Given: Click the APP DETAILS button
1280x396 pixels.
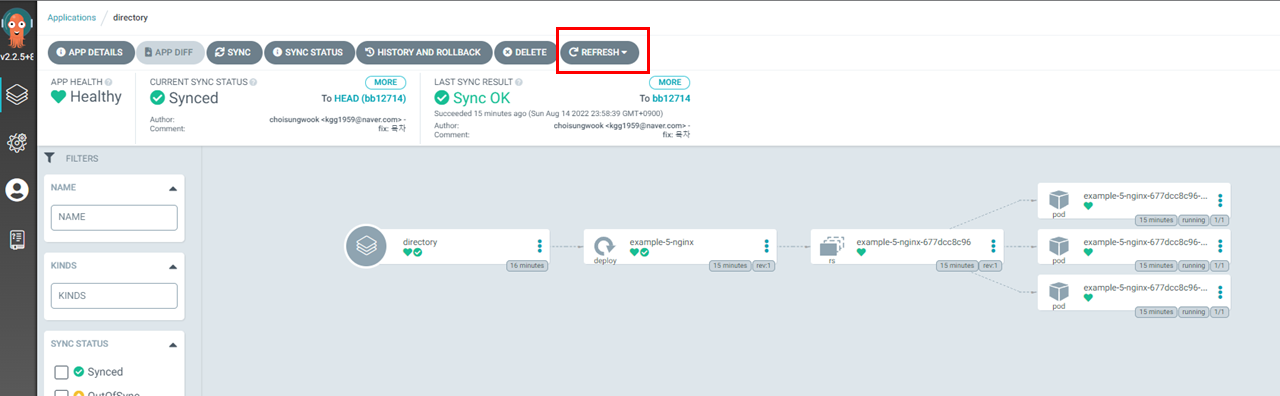Looking at the screenshot, I should pos(91,52).
